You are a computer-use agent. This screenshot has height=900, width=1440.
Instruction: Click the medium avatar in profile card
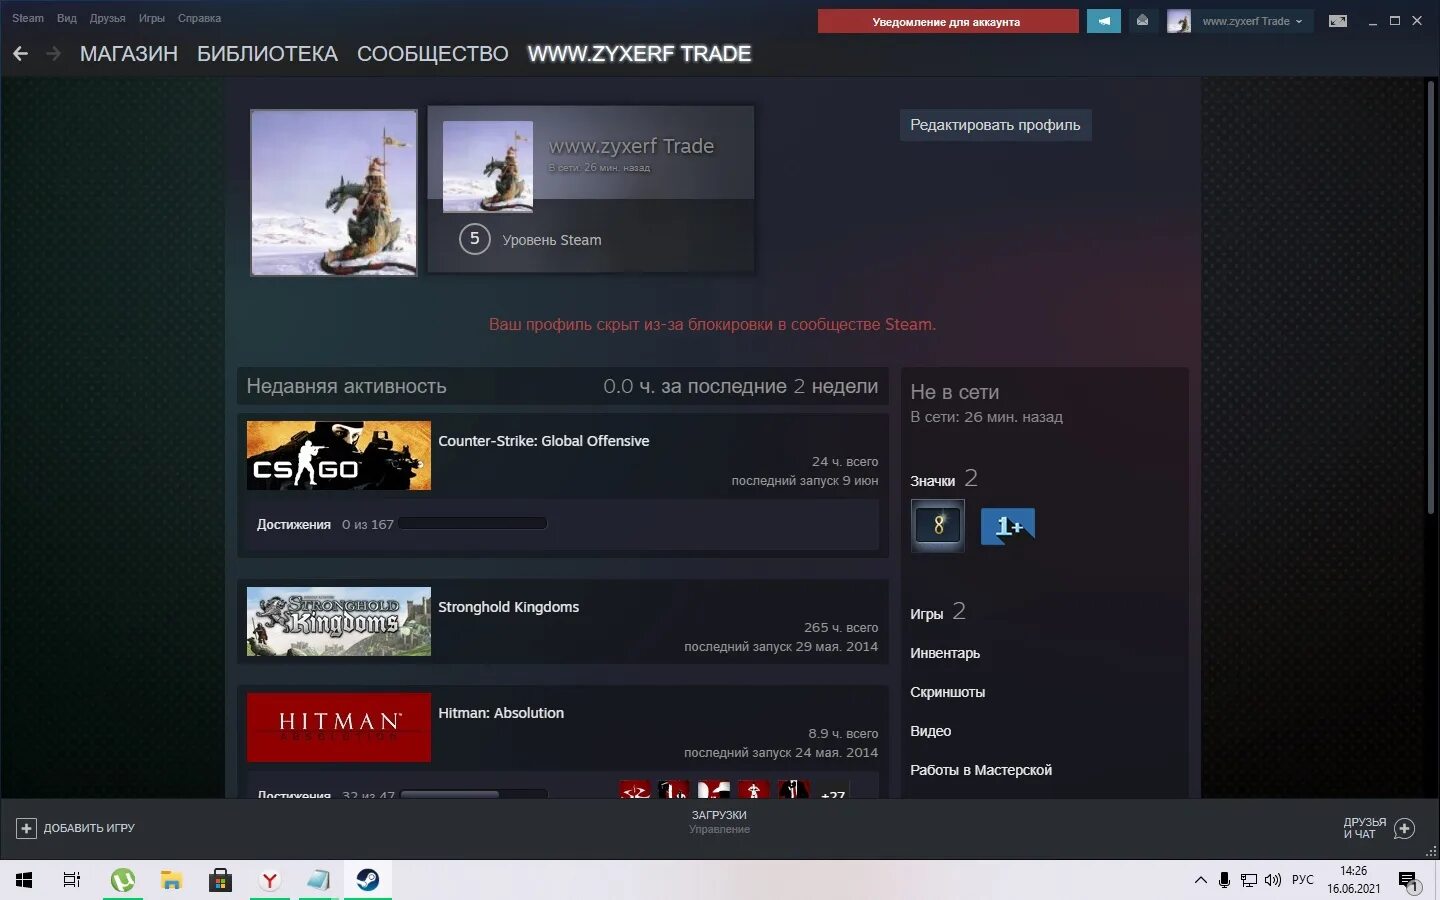(488, 166)
